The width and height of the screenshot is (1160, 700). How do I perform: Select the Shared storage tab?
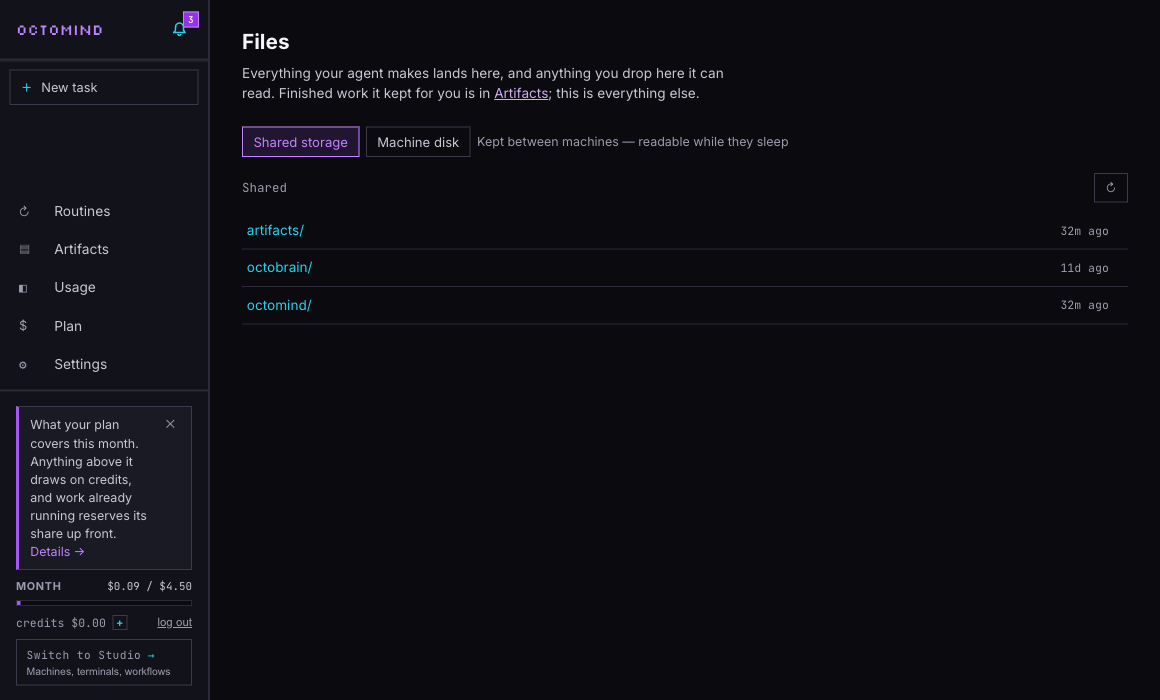click(x=300, y=142)
